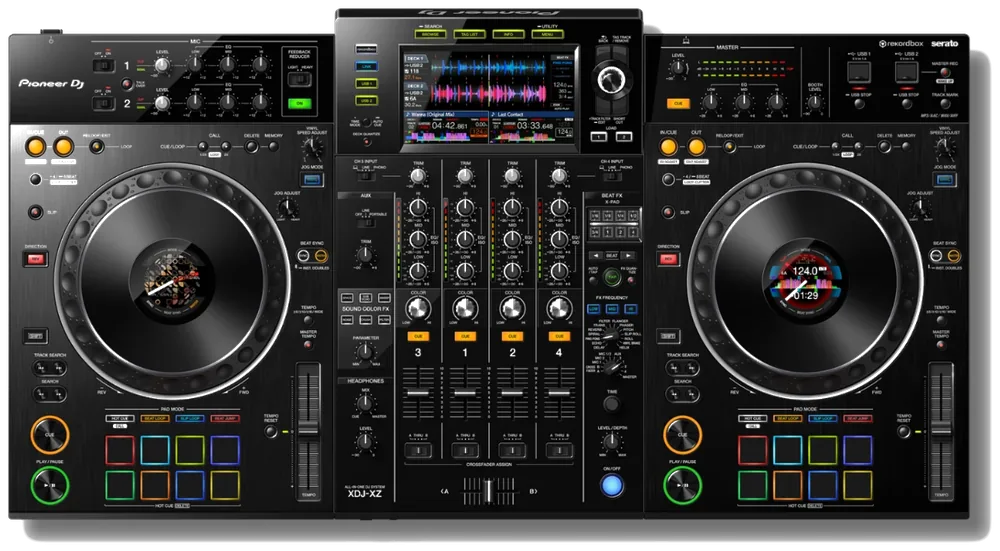
Task: Toggle the blue Beat FX ON/OFF button
Action: pyautogui.click(x=612, y=486)
